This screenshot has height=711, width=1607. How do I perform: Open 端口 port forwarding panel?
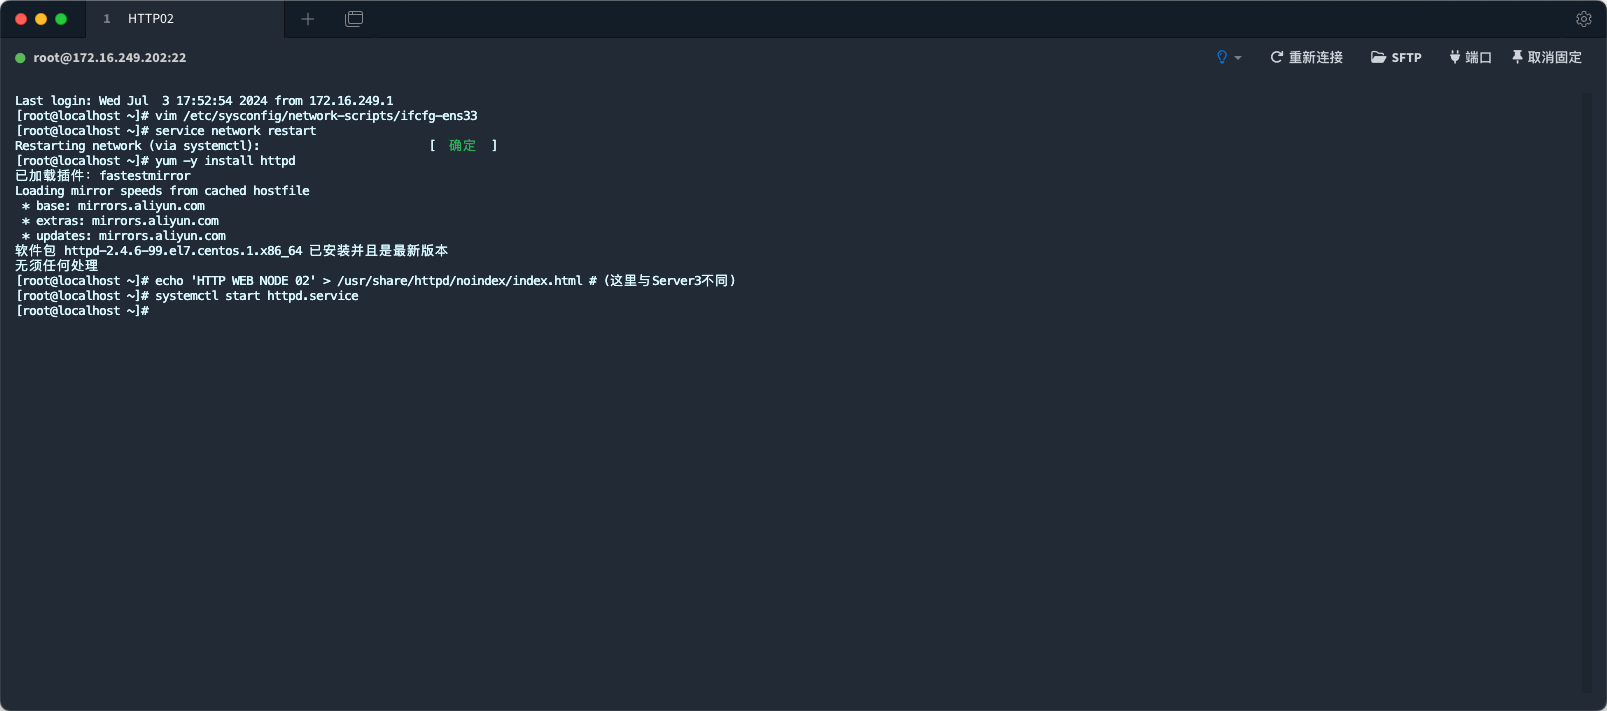[1470, 57]
